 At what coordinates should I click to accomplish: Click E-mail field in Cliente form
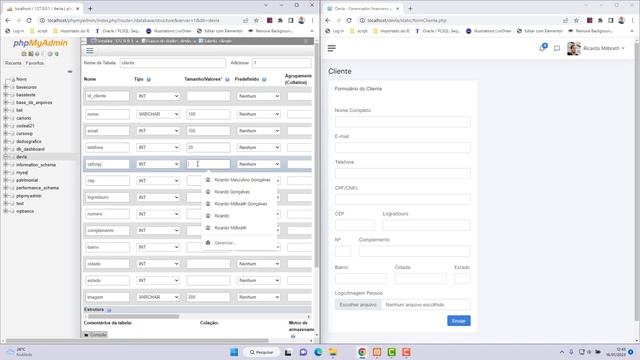point(402,147)
